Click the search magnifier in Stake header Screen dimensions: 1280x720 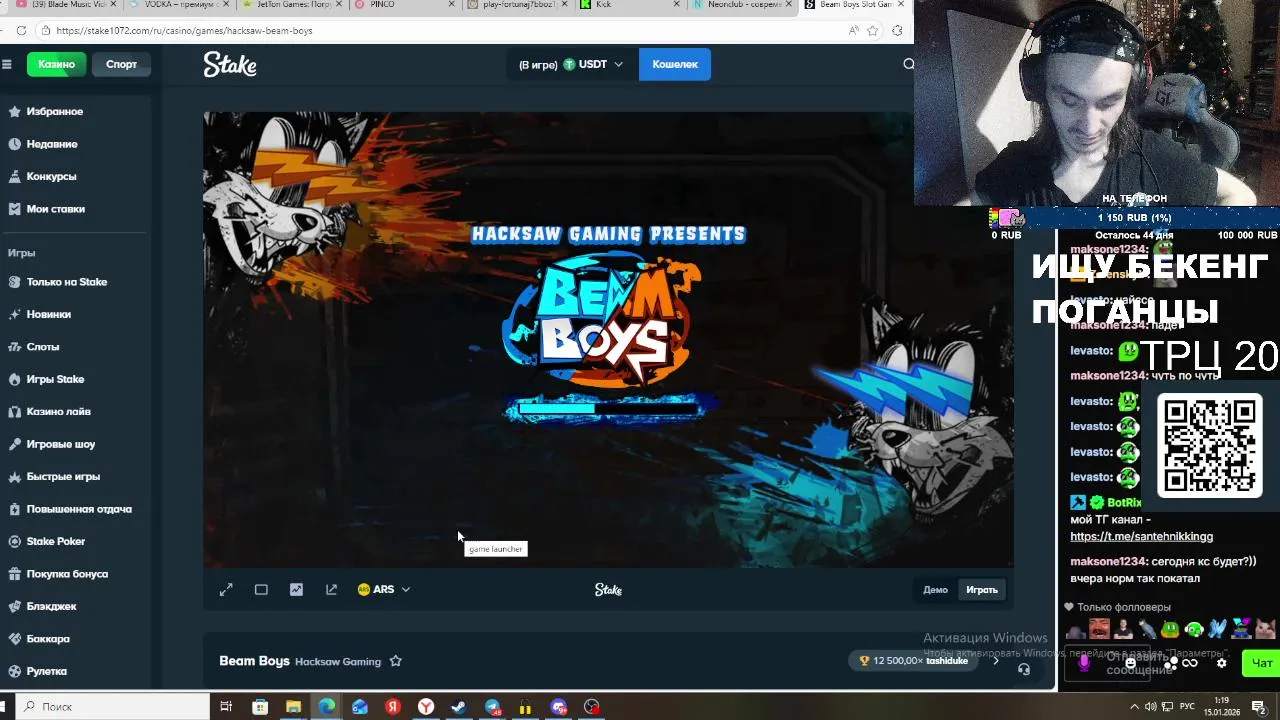[x=908, y=64]
